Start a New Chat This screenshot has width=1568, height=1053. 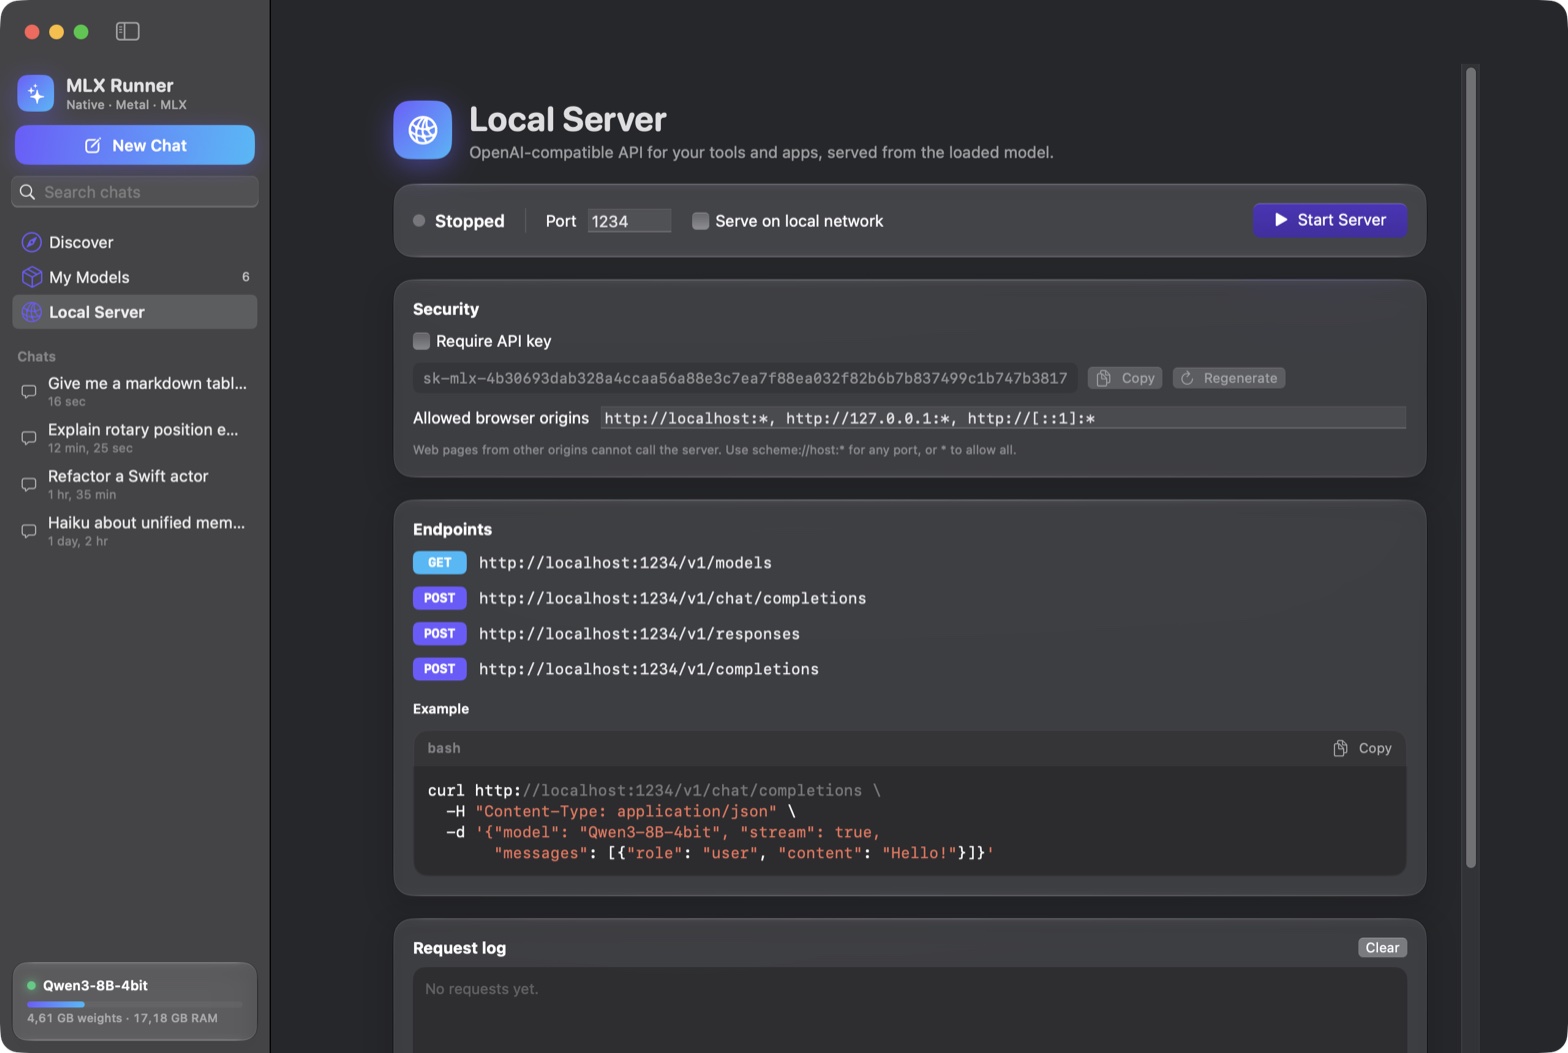[x=135, y=145]
